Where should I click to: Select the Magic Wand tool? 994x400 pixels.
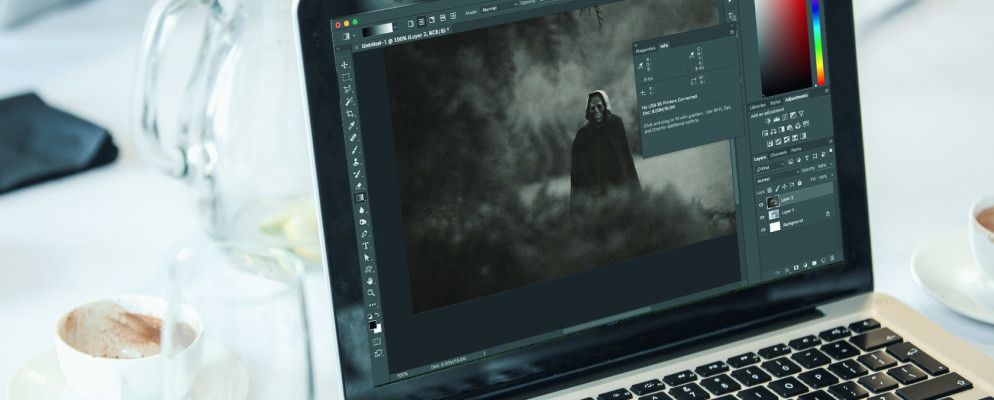point(350,101)
